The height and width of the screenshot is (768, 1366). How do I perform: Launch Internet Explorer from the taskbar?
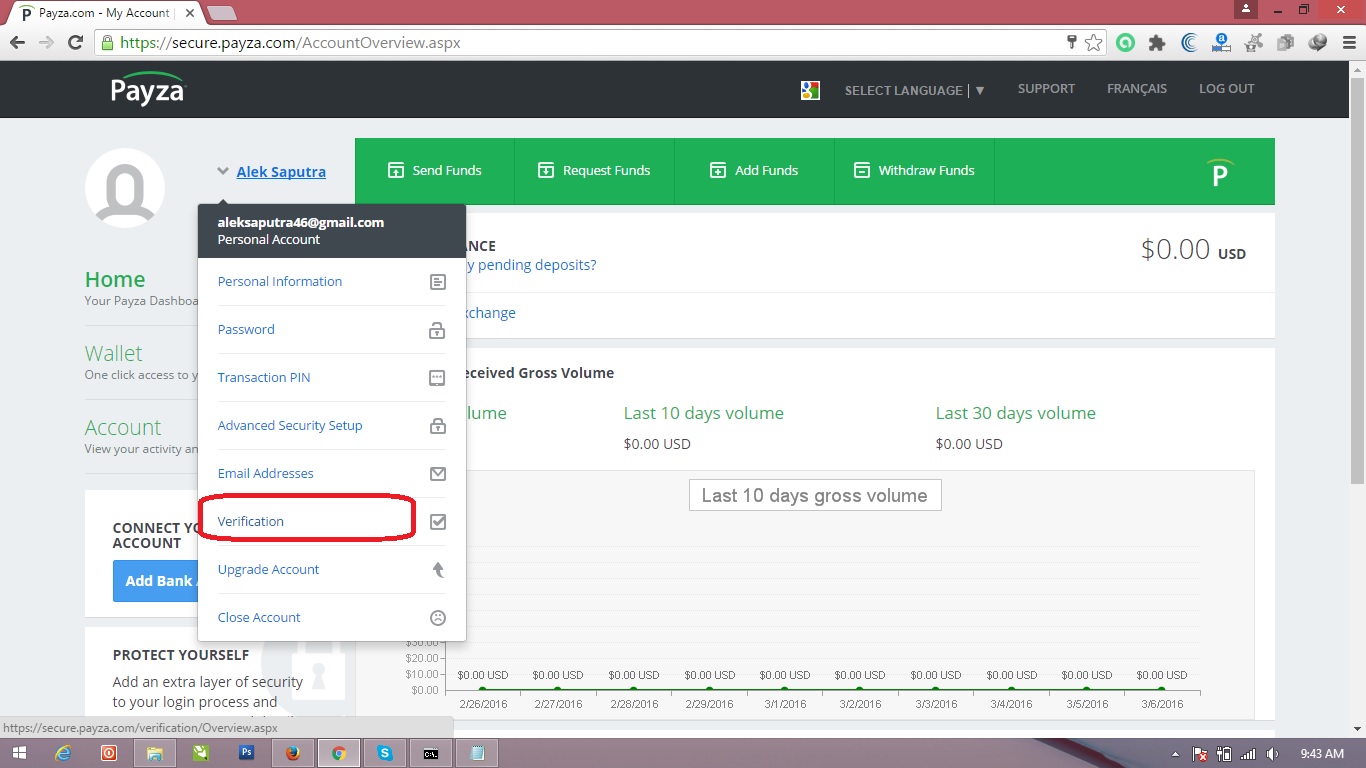coord(63,753)
